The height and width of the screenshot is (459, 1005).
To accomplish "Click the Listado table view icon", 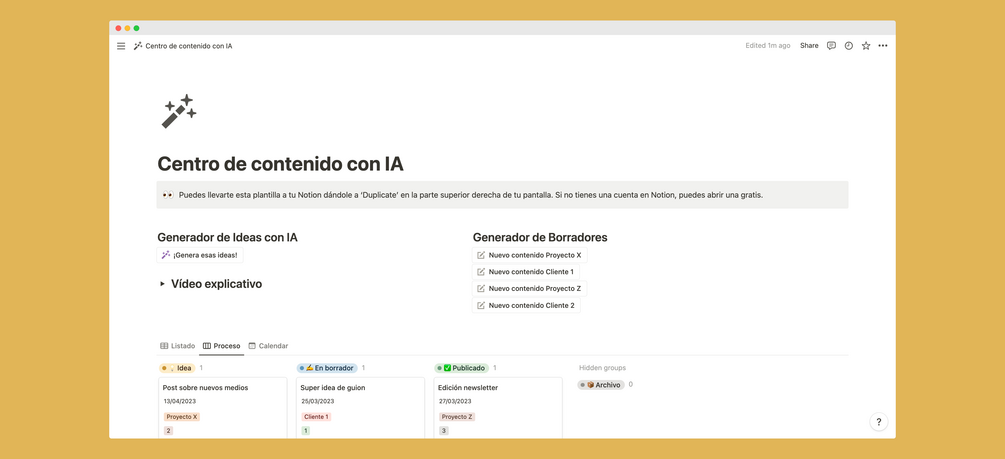I will coord(164,346).
